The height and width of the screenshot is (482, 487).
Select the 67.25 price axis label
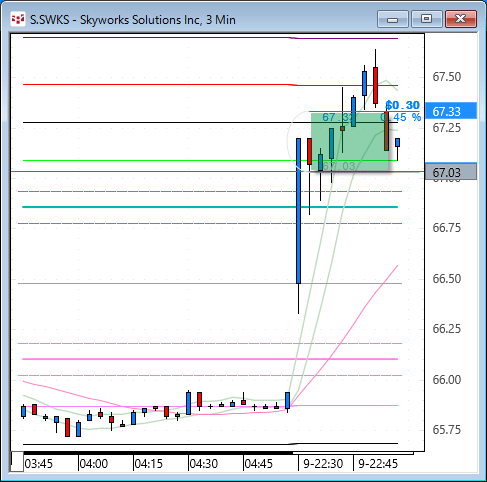447,128
